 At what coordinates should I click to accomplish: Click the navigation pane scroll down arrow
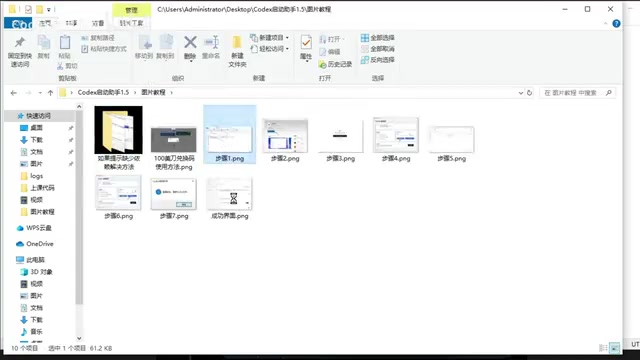pos(79,338)
